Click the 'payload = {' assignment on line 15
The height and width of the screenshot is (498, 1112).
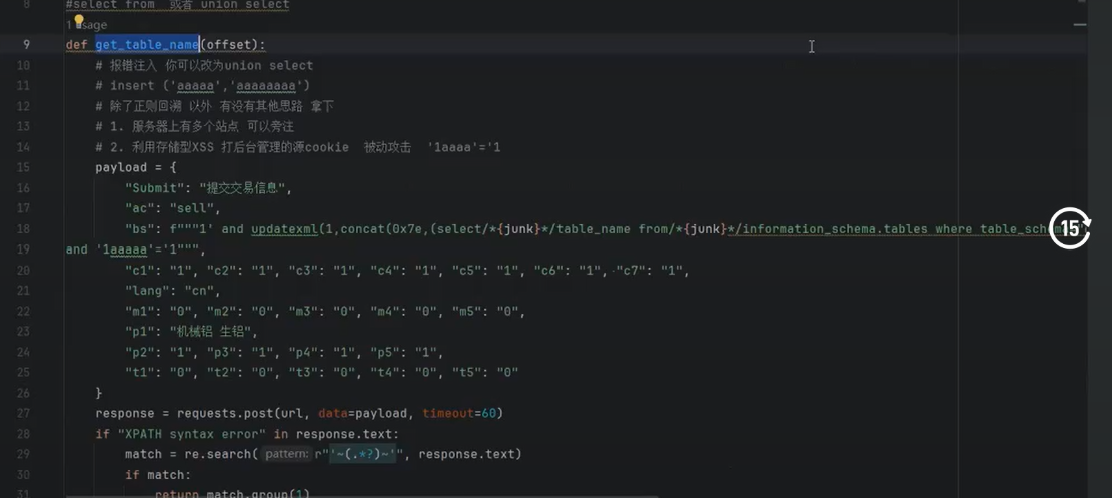[136, 167]
